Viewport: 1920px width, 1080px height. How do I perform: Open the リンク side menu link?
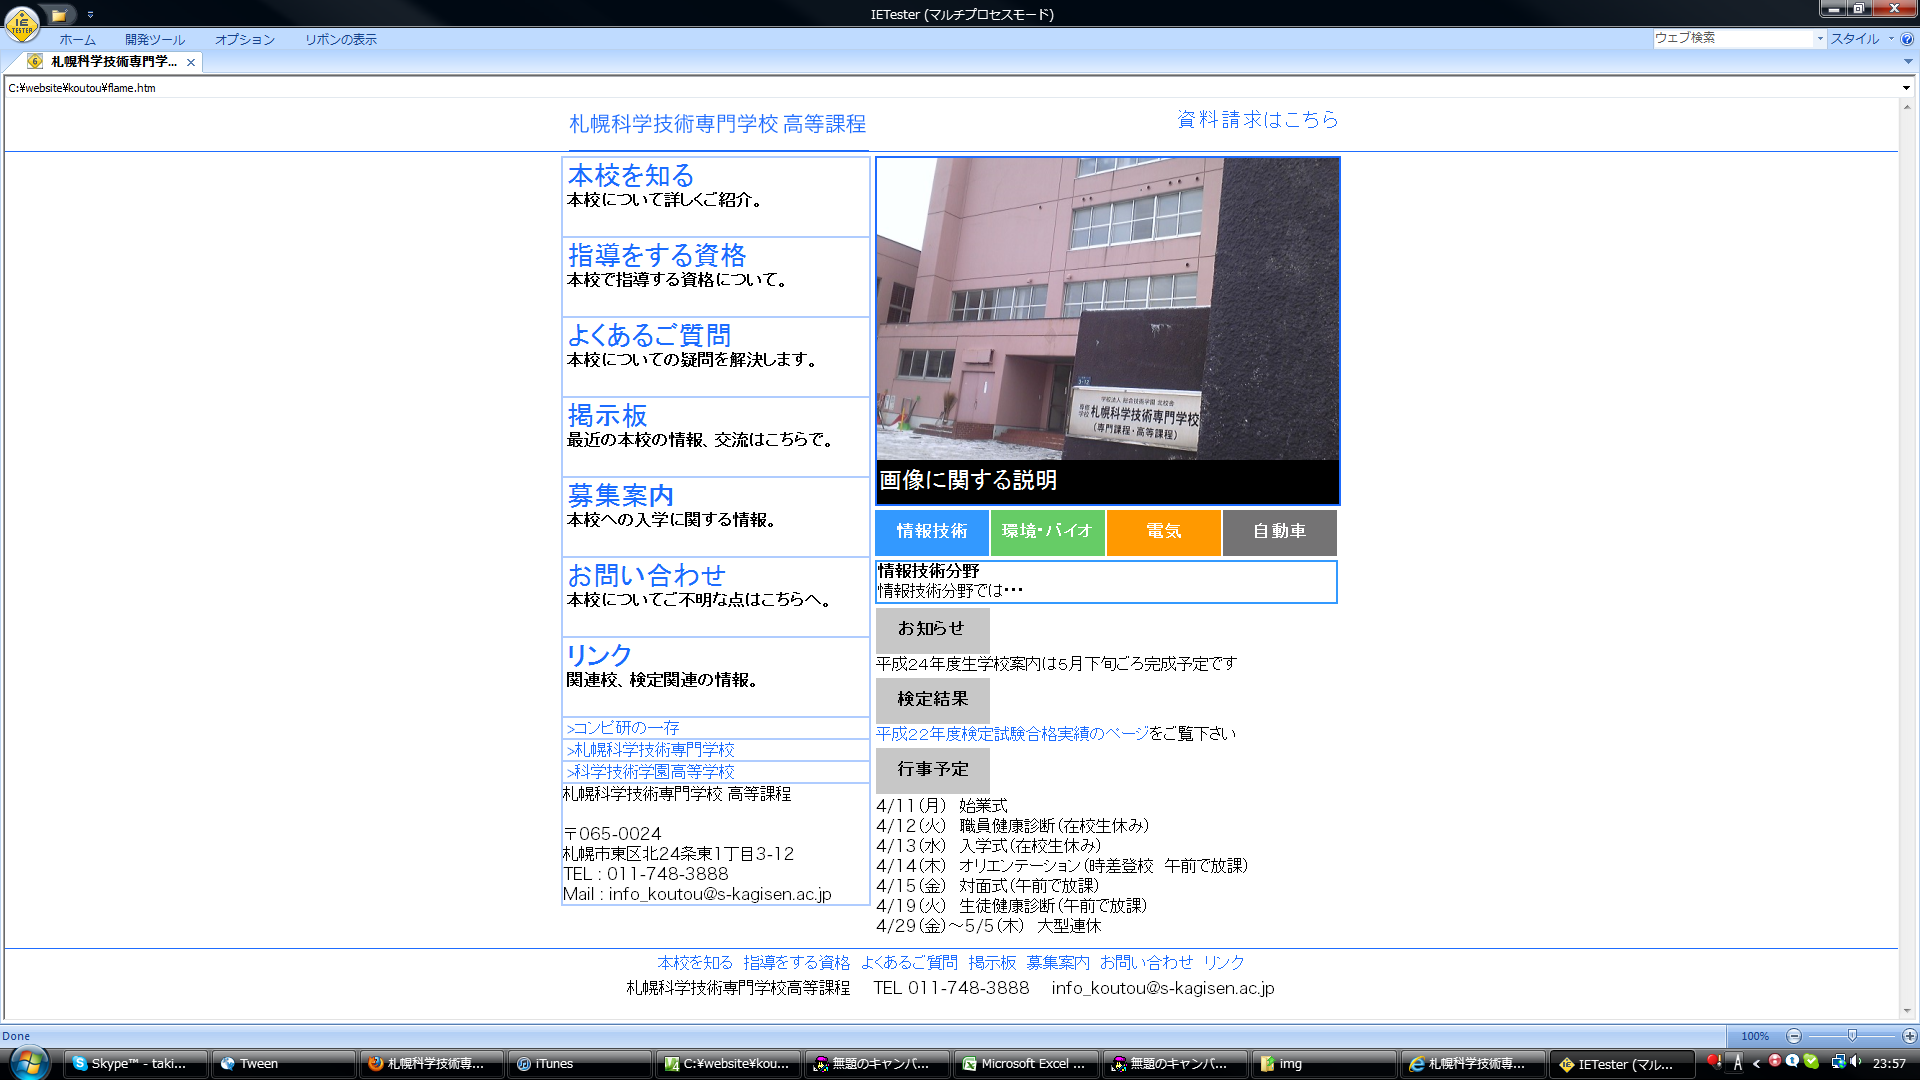(599, 656)
